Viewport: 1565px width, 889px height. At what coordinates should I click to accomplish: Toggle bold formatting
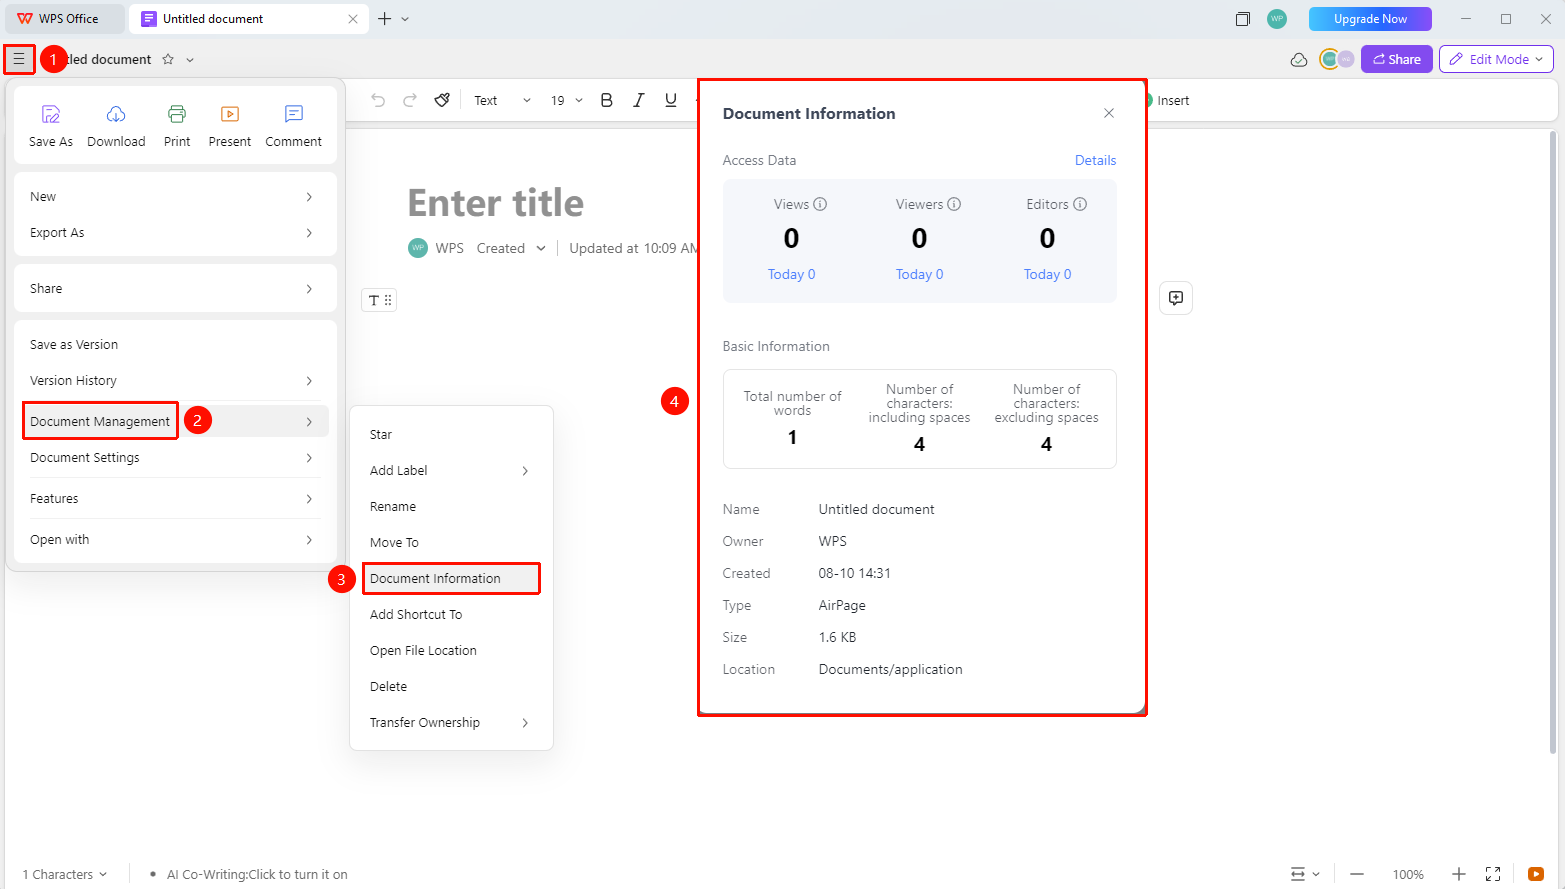[606, 100]
